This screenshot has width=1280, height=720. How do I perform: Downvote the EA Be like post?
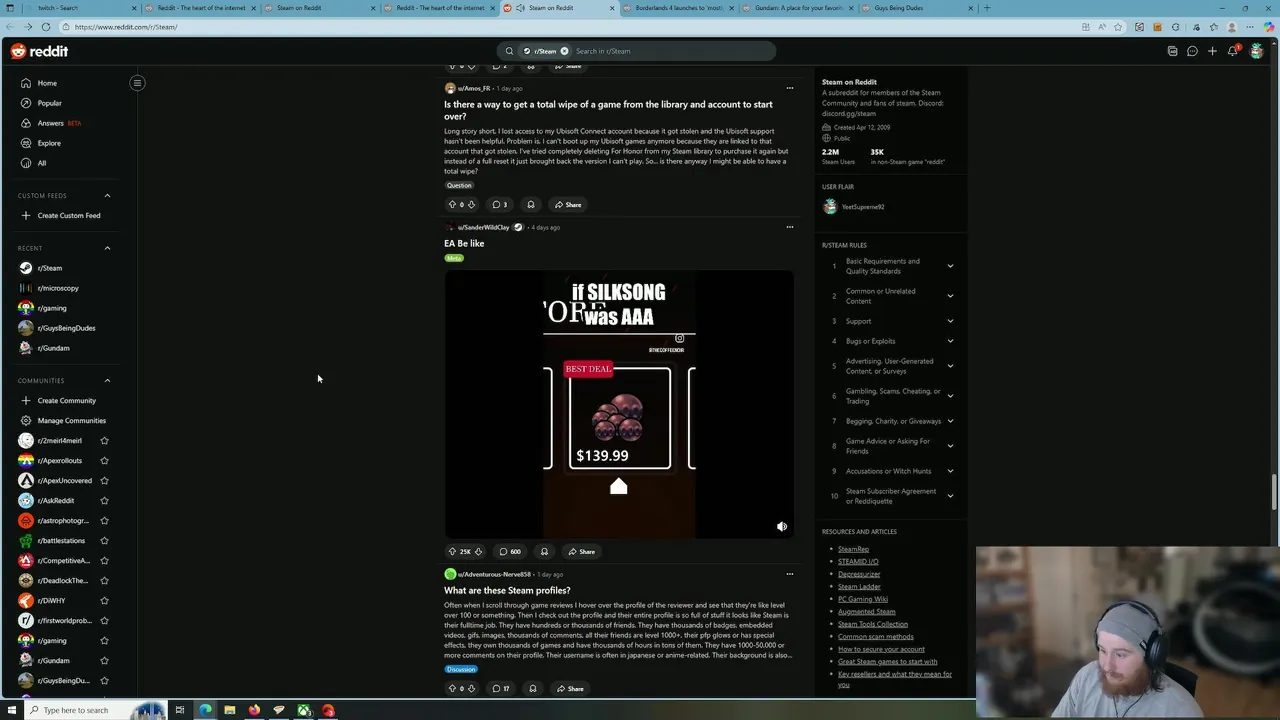click(x=478, y=551)
